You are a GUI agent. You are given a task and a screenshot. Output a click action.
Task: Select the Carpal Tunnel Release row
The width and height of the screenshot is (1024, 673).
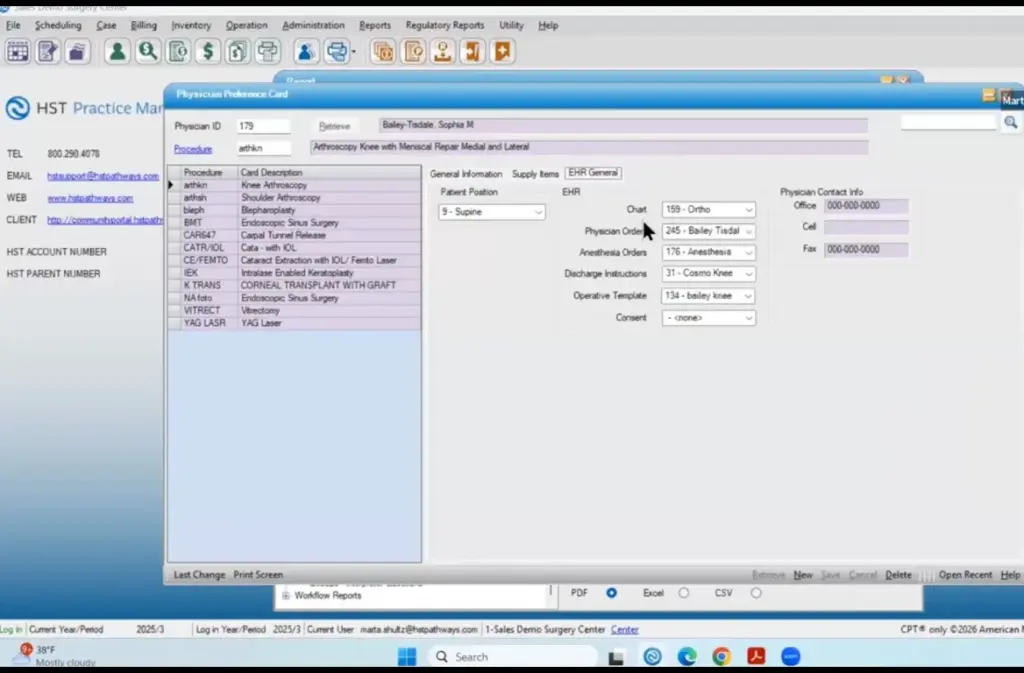(x=294, y=235)
